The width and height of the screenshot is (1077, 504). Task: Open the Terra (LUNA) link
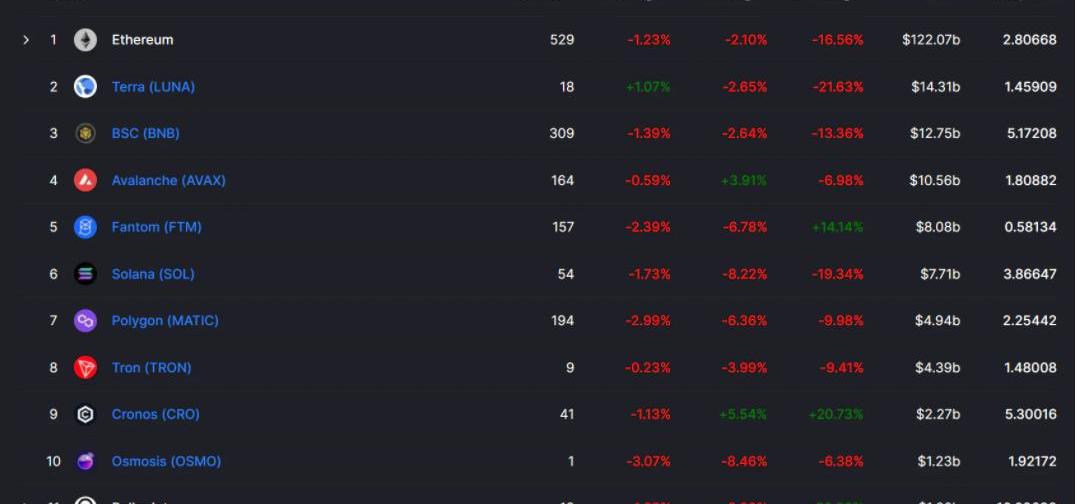click(153, 87)
